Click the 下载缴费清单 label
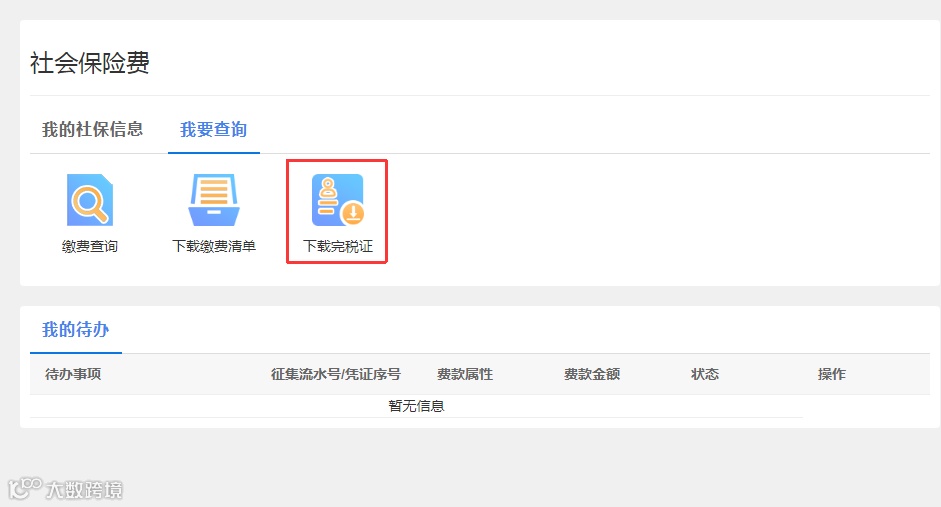 pos(214,246)
